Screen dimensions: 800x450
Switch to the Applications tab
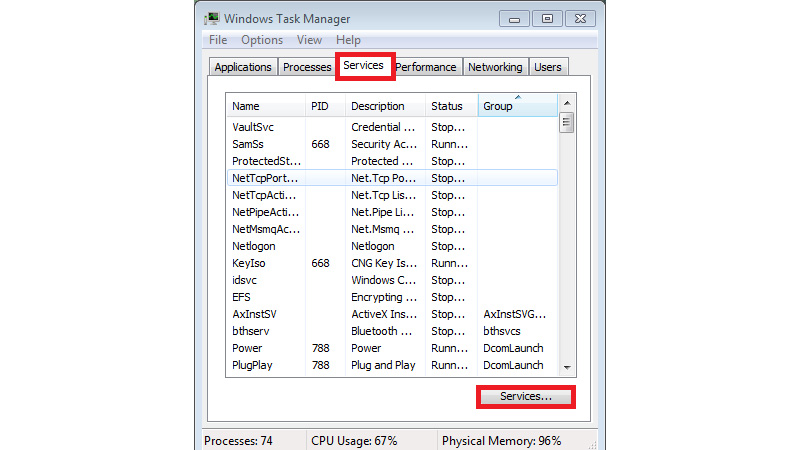(243, 67)
